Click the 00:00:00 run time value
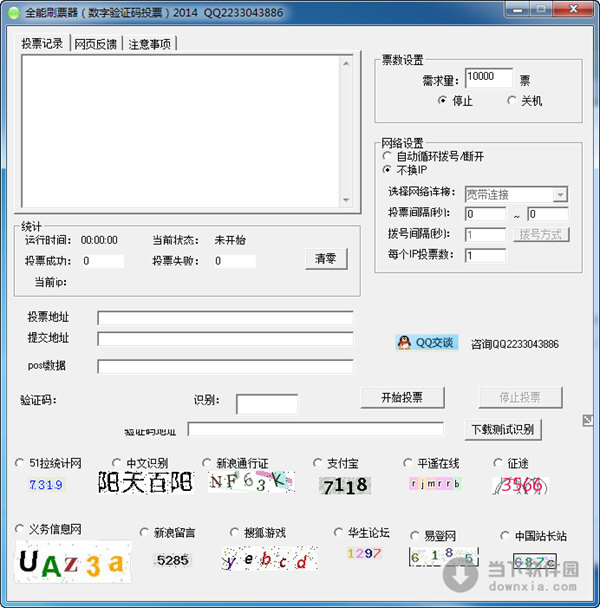600x608 pixels. pos(99,240)
